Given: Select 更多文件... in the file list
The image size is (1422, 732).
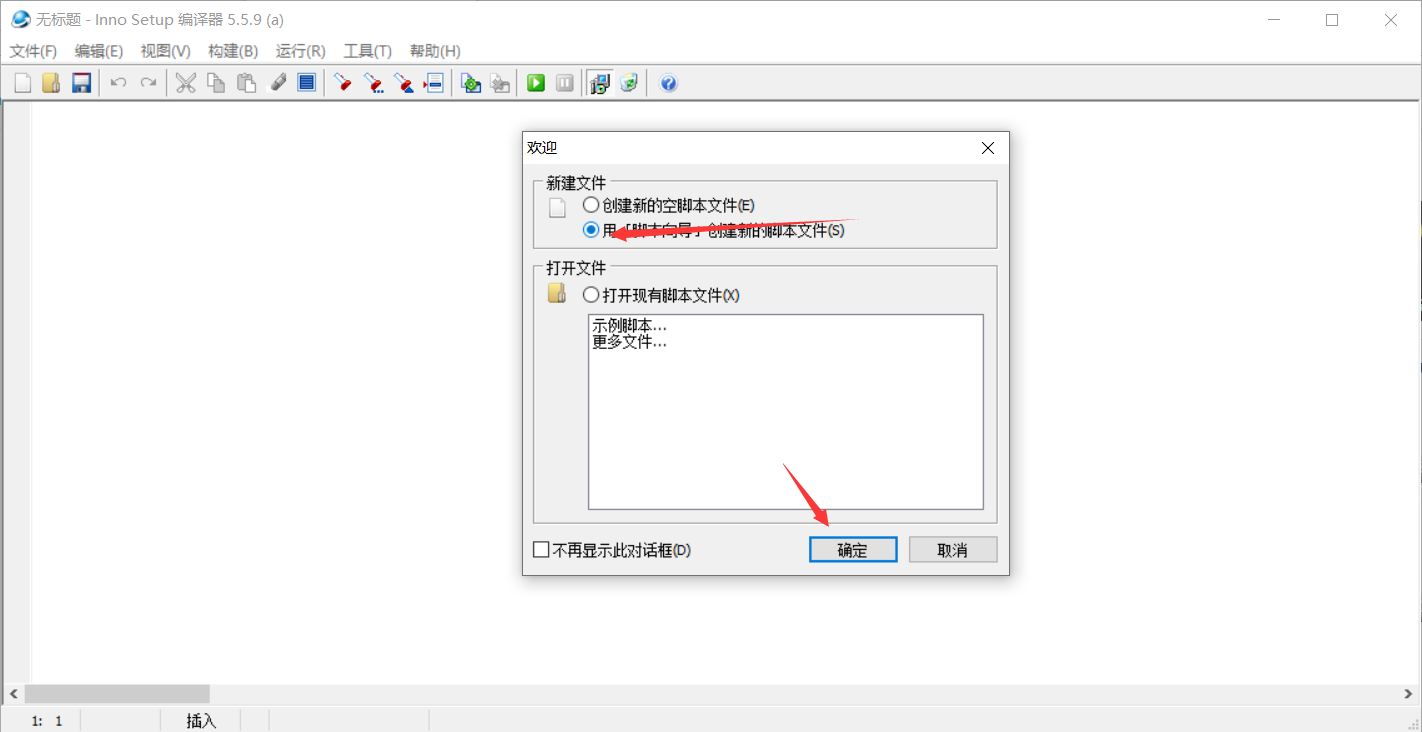Looking at the screenshot, I should coord(630,341).
